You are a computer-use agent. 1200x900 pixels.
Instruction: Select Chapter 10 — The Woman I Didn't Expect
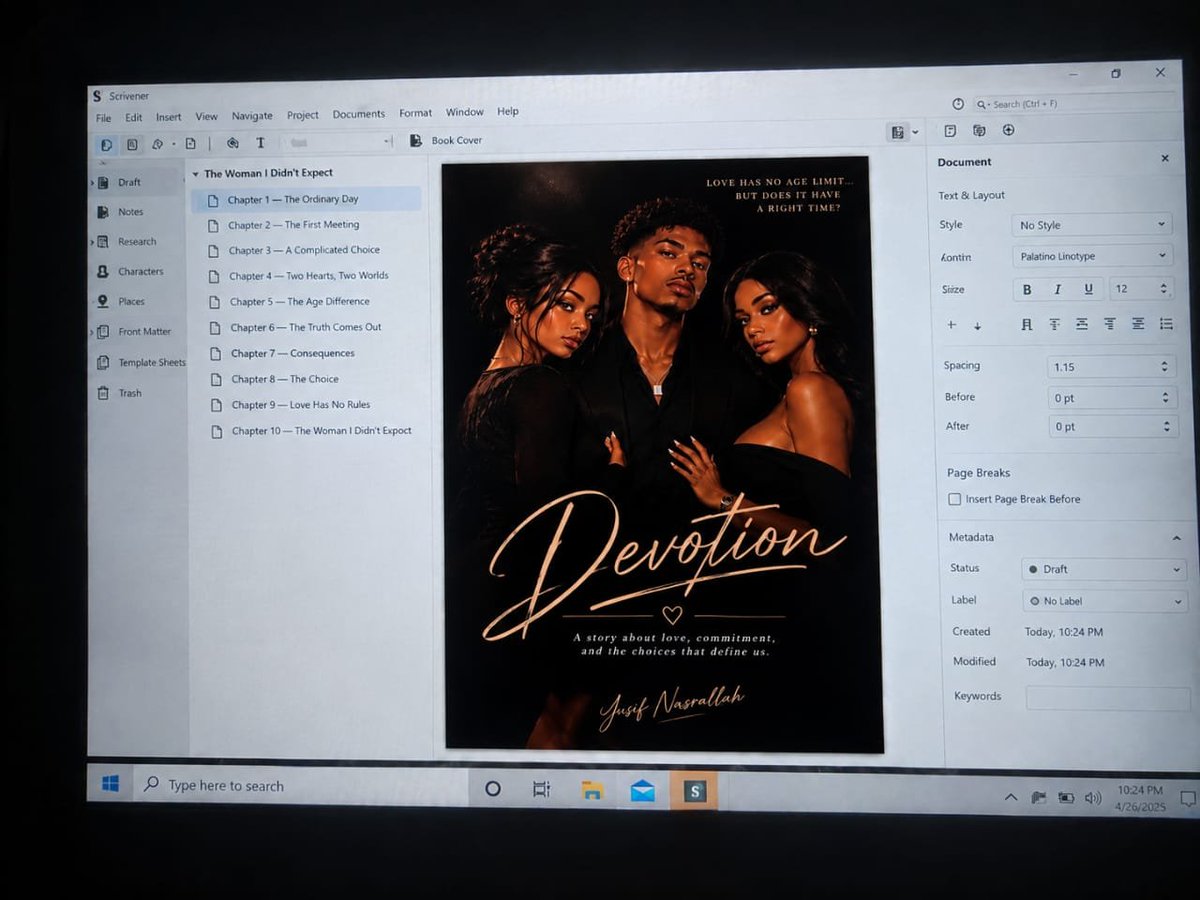pos(309,431)
